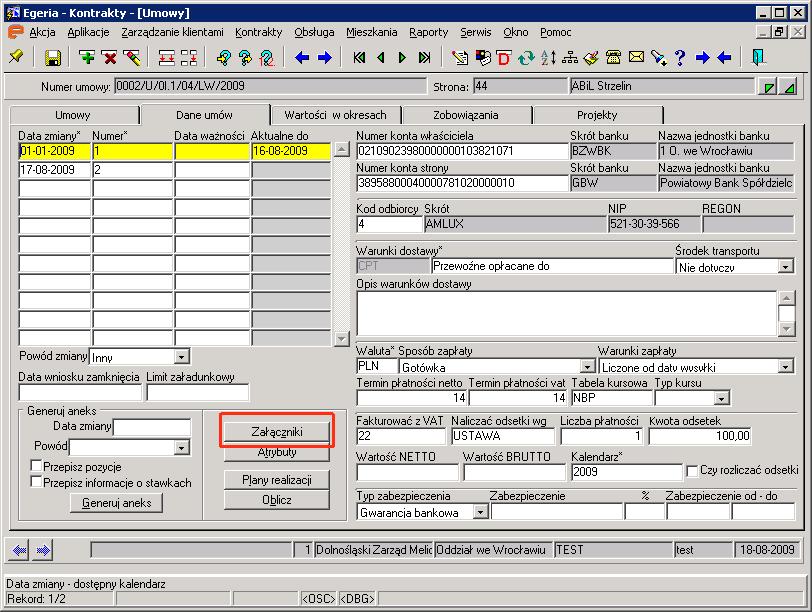The image size is (812, 612).
Task: Open the Raporty menu
Action: coord(428,32)
